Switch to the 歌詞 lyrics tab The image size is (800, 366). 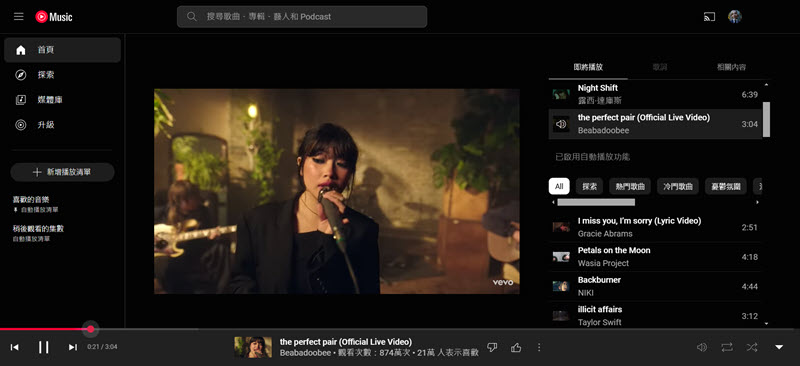(660, 67)
